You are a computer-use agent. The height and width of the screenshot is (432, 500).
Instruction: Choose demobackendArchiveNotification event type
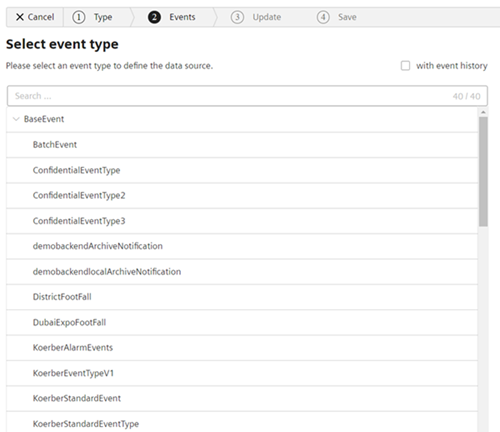pos(242,246)
